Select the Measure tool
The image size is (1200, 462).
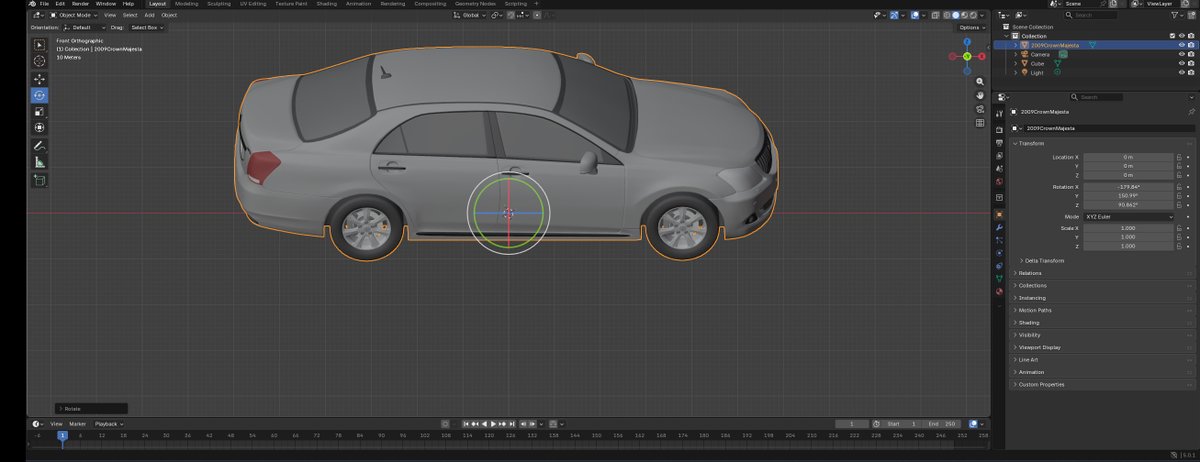39,161
